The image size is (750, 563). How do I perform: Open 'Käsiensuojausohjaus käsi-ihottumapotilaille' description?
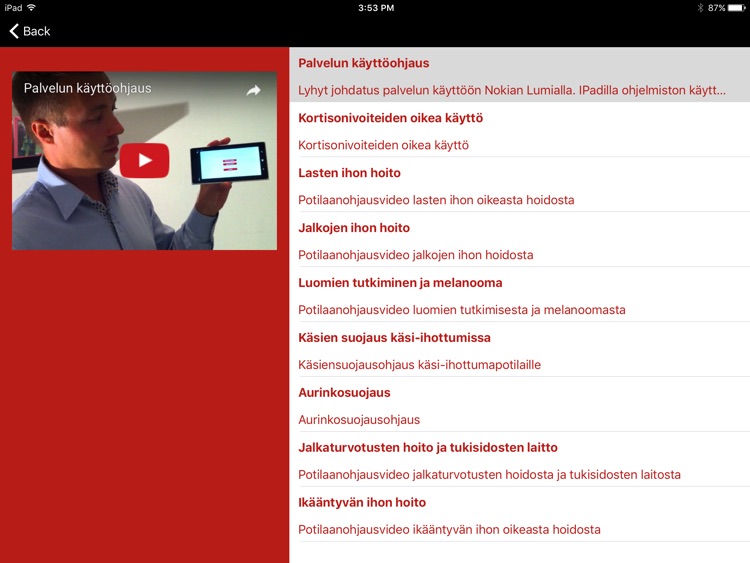[x=419, y=365]
